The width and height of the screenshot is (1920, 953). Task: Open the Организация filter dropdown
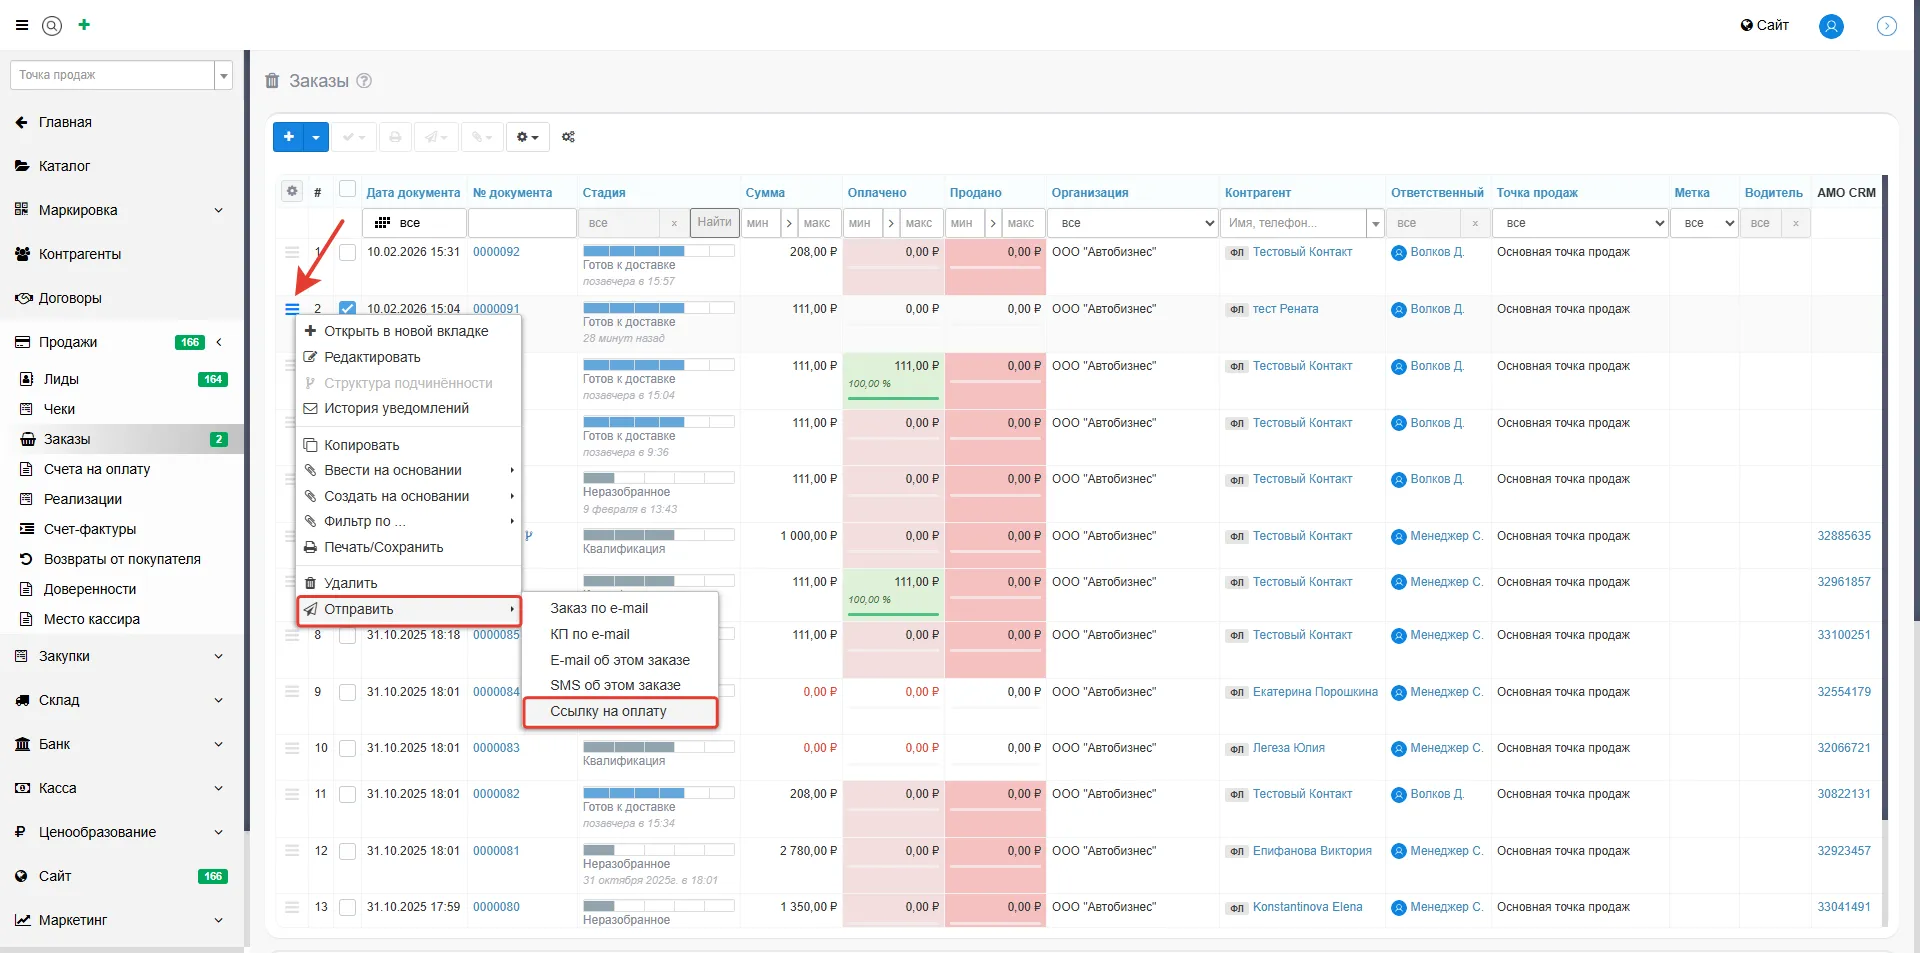pyautogui.click(x=1133, y=223)
